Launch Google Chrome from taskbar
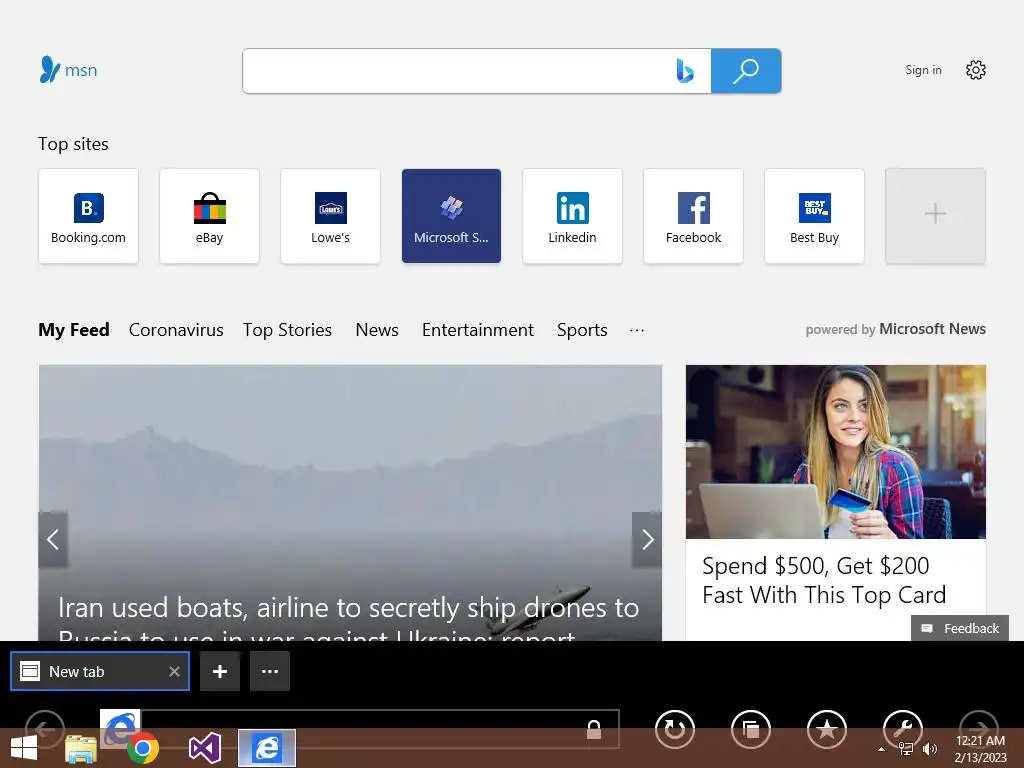 click(142, 748)
